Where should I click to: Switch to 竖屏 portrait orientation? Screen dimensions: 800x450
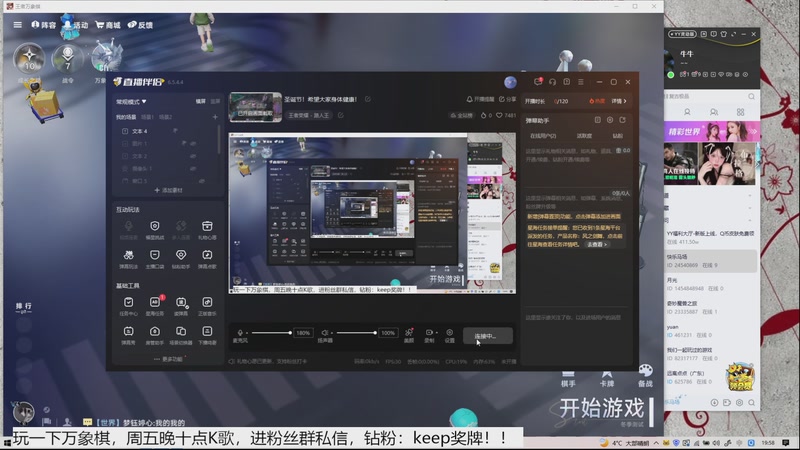click(x=215, y=102)
